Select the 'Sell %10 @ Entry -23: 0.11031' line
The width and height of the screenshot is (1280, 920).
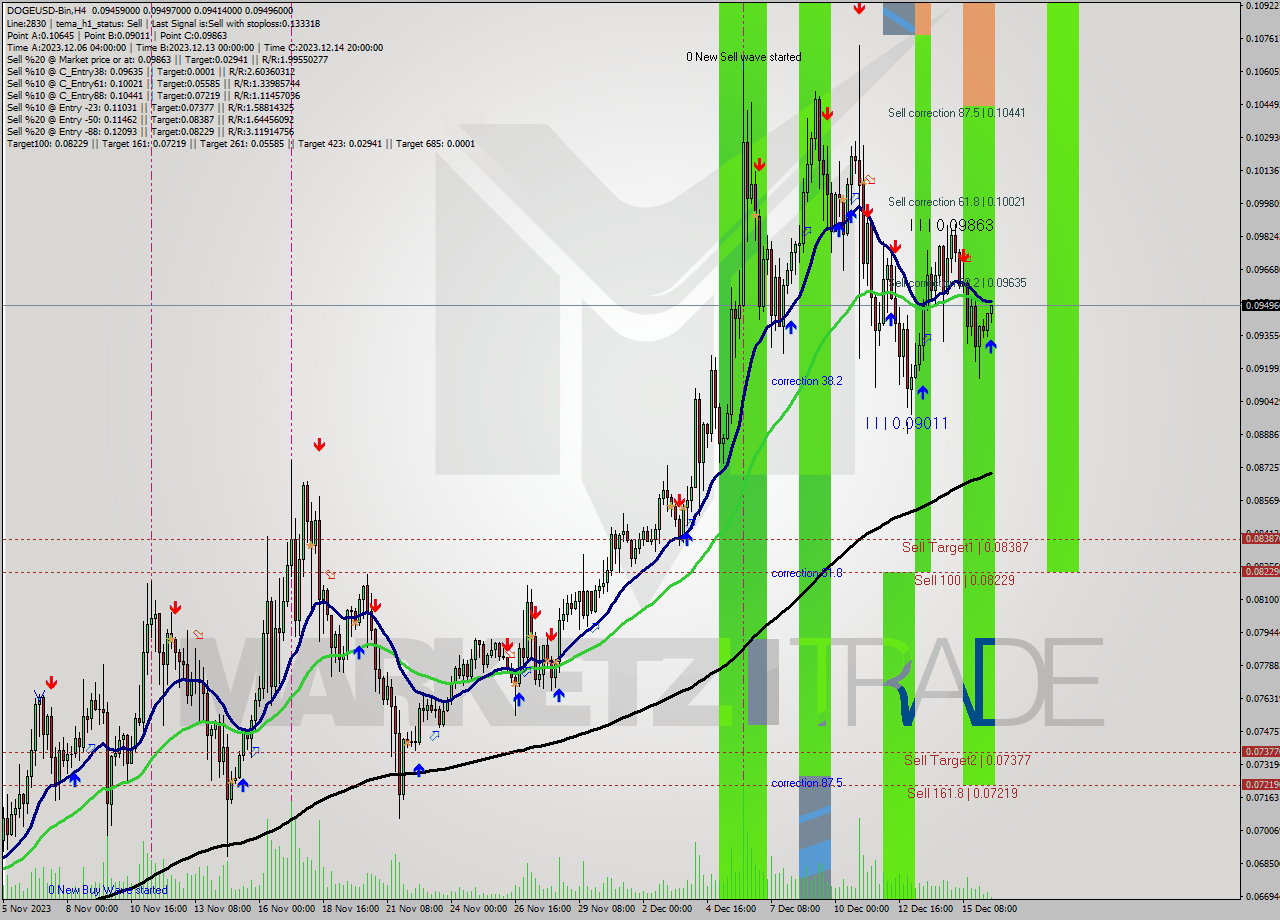pyautogui.click(x=150, y=107)
